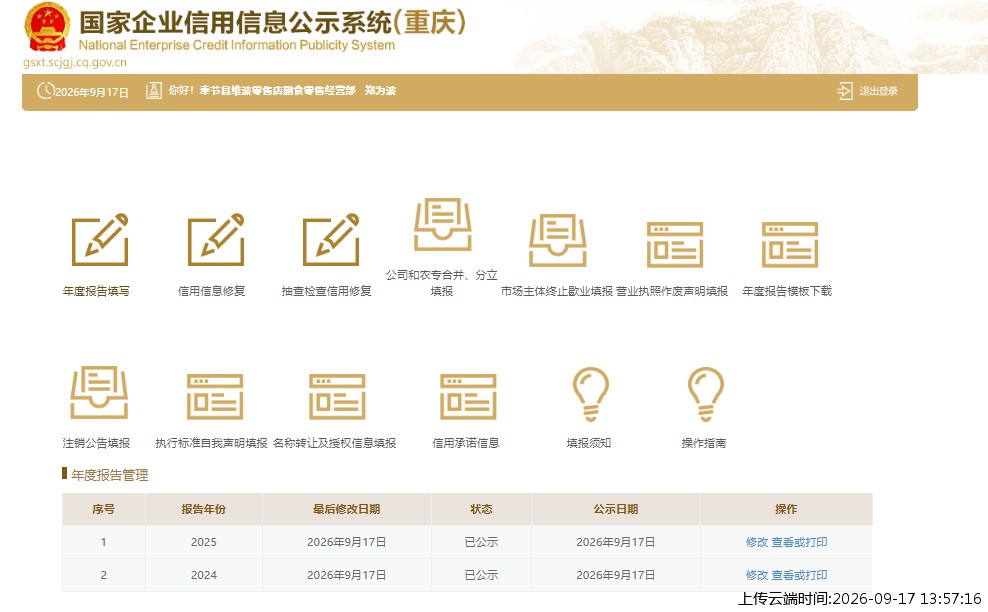Click the clock icon beside the date
This screenshot has width=988, height=612.
45,91
